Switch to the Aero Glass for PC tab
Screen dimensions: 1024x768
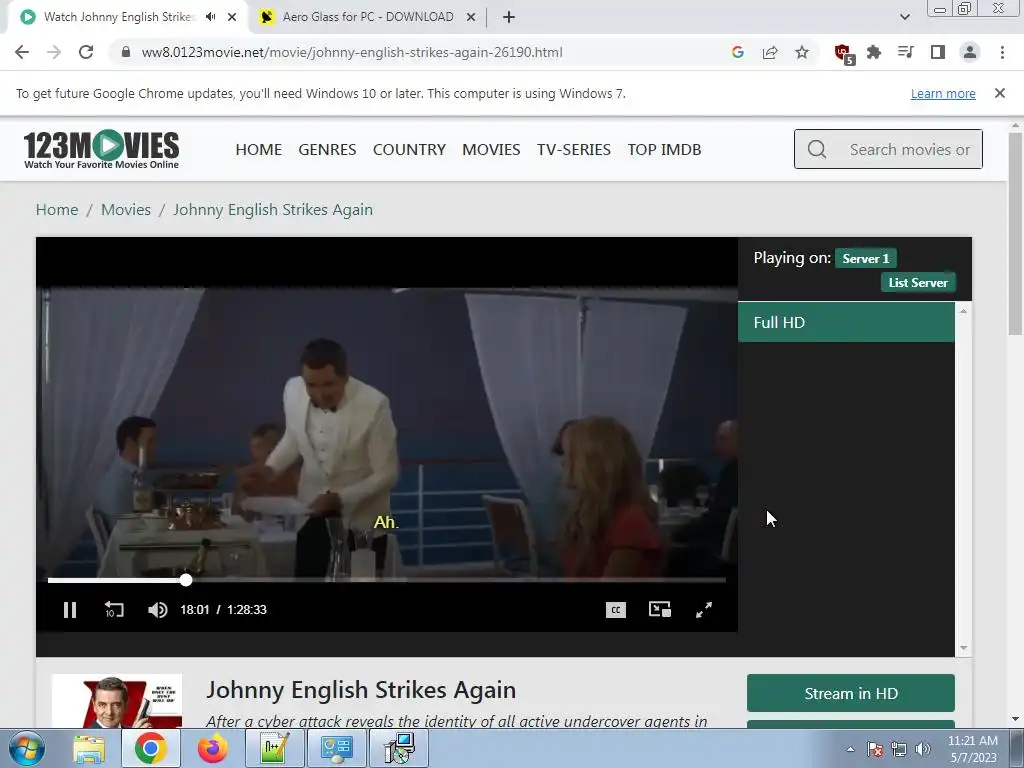368,17
